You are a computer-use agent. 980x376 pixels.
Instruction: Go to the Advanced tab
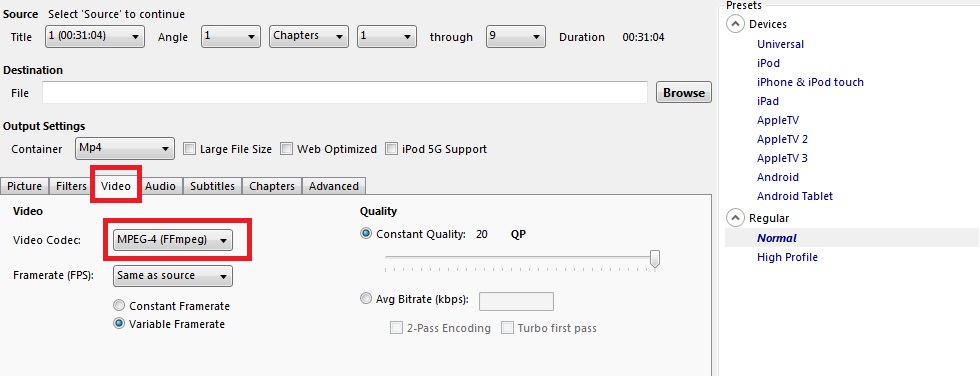coord(334,186)
